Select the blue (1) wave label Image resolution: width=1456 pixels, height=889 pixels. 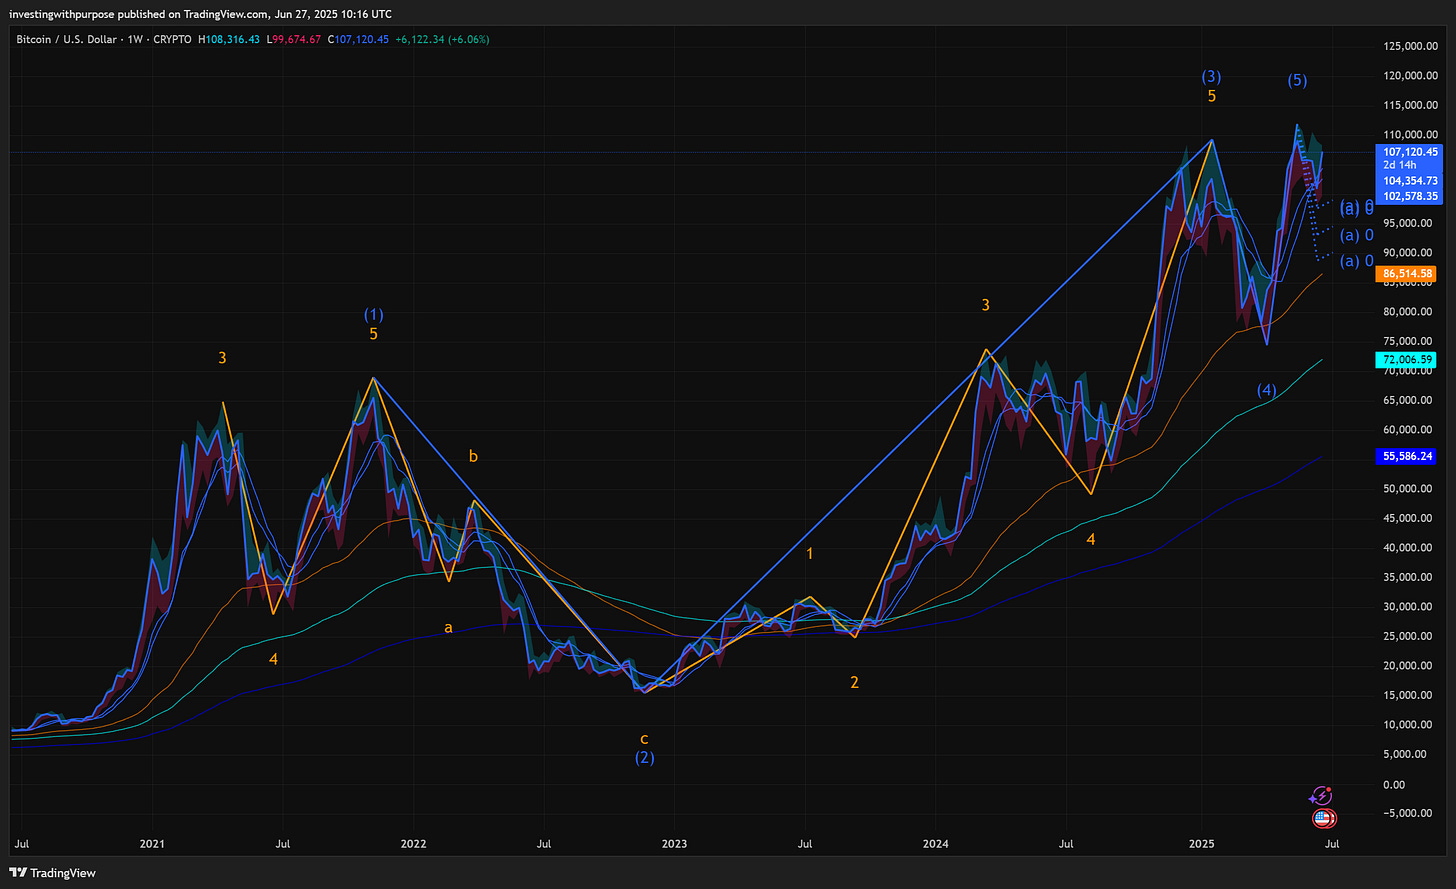pos(373,315)
